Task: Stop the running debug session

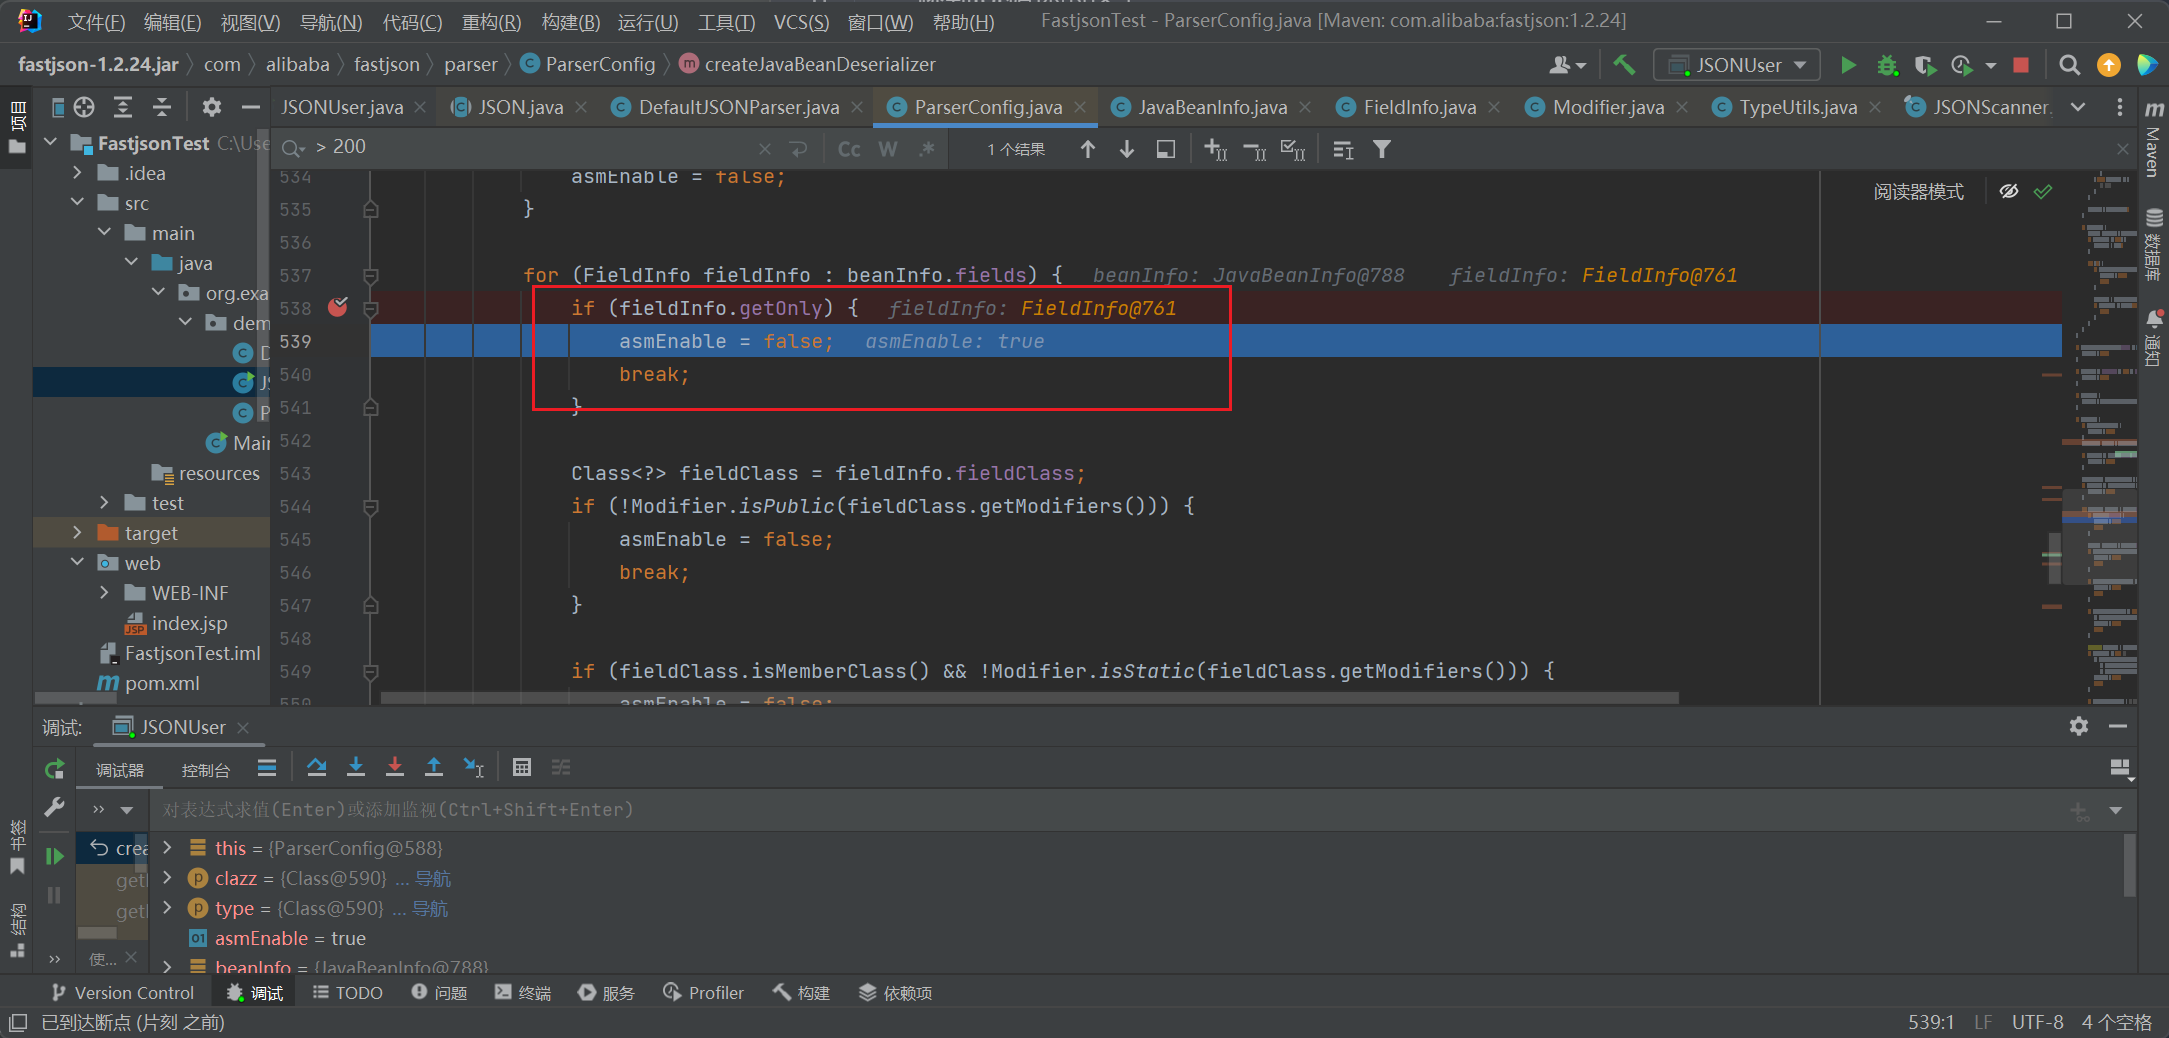Action: pos(2021,65)
